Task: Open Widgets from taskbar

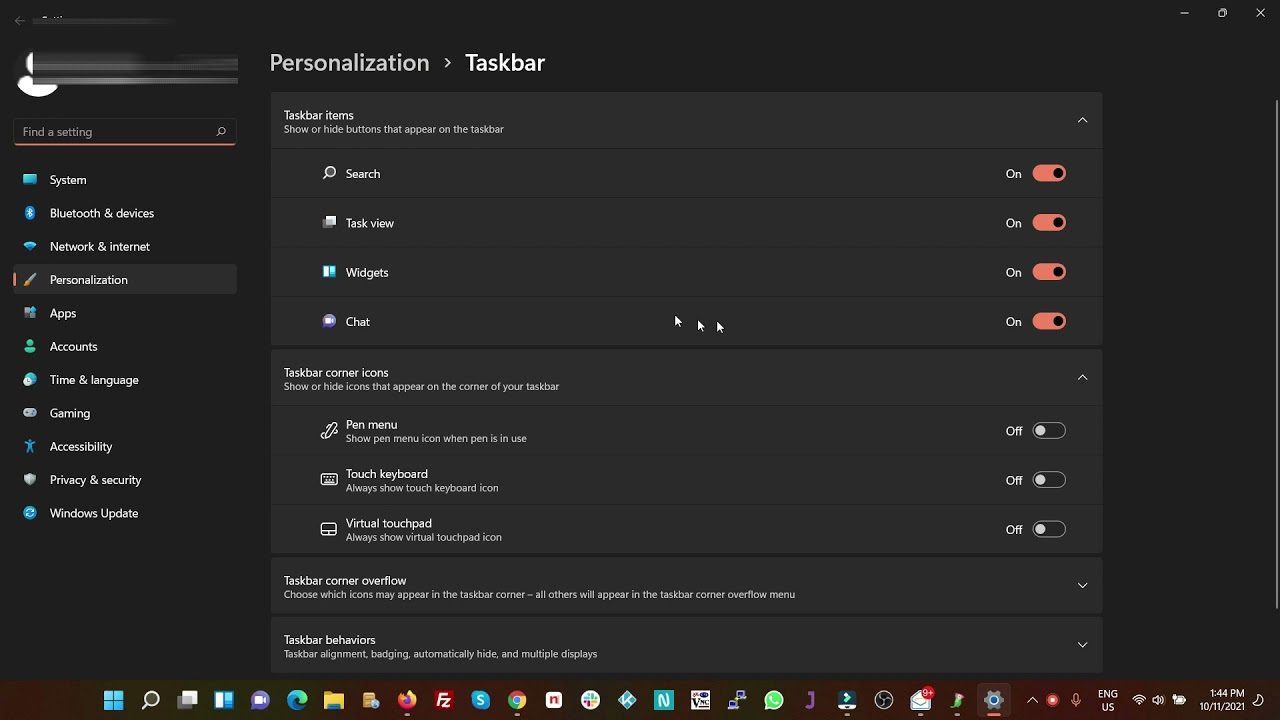Action: (x=224, y=700)
